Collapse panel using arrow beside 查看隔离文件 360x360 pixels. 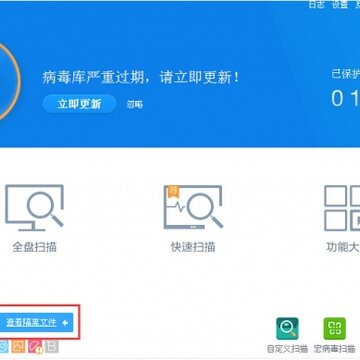coord(65,322)
